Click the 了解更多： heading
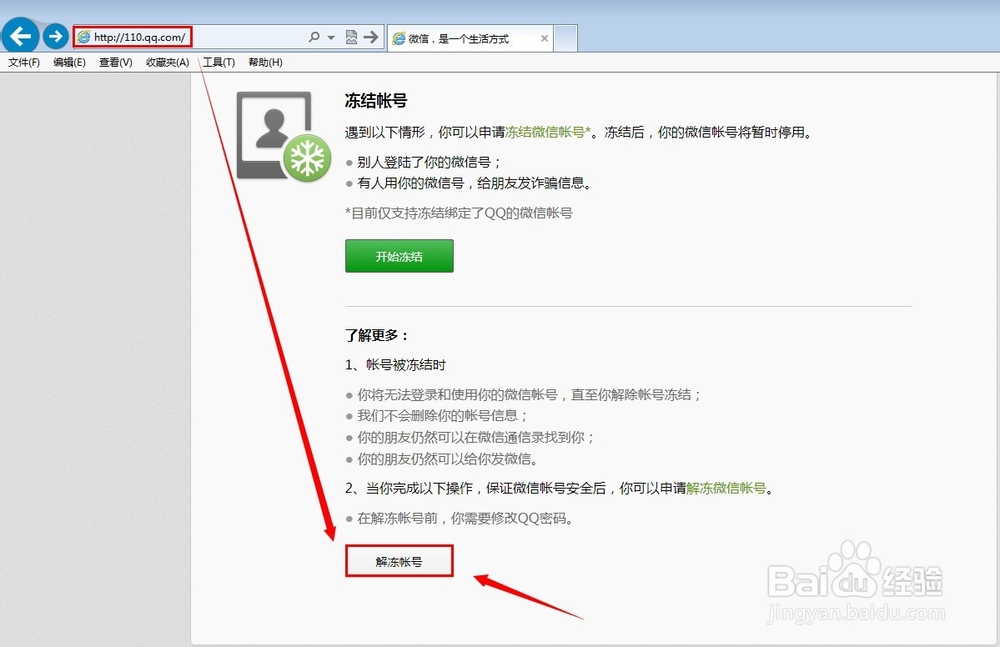The width and height of the screenshot is (1000, 647). 377,335
